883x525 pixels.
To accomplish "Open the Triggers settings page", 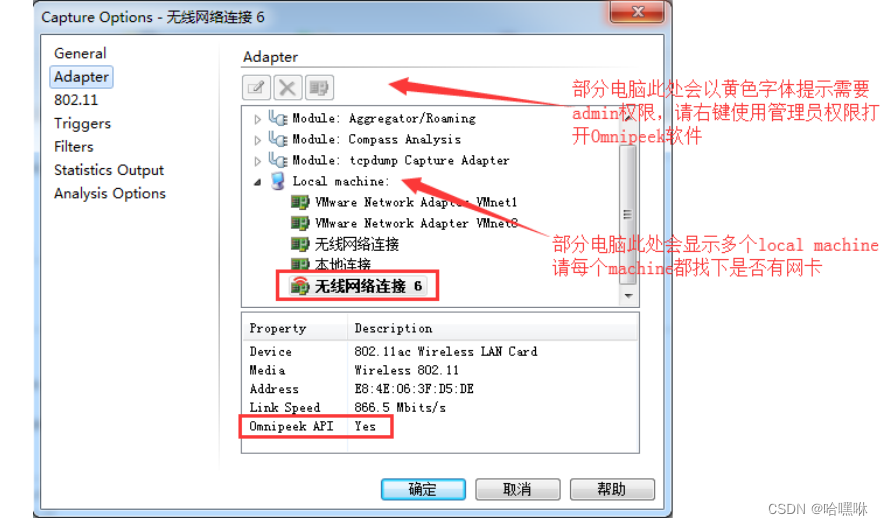I will click(x=82, y=123).
